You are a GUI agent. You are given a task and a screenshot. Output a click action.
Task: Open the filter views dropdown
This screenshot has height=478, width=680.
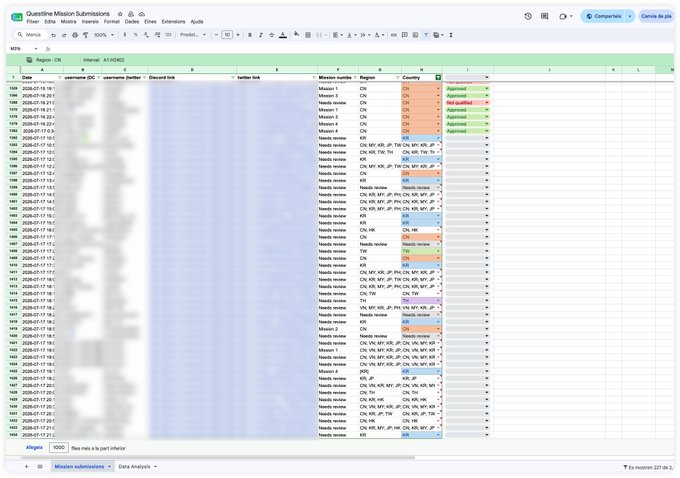pyautogui.click(x=438, y=35)
